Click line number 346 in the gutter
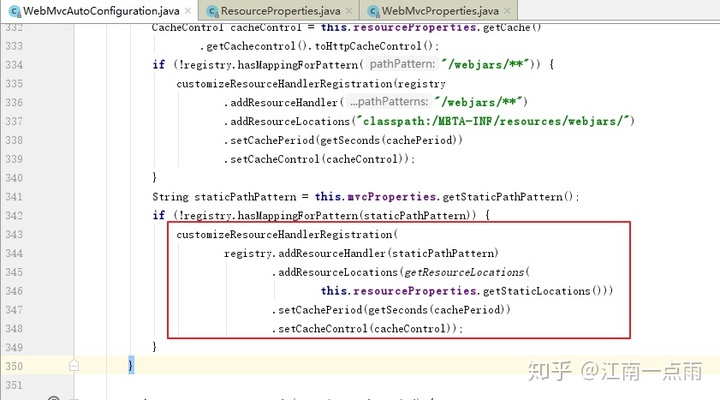This screenshot has width=720, height=400. [14, 291]
